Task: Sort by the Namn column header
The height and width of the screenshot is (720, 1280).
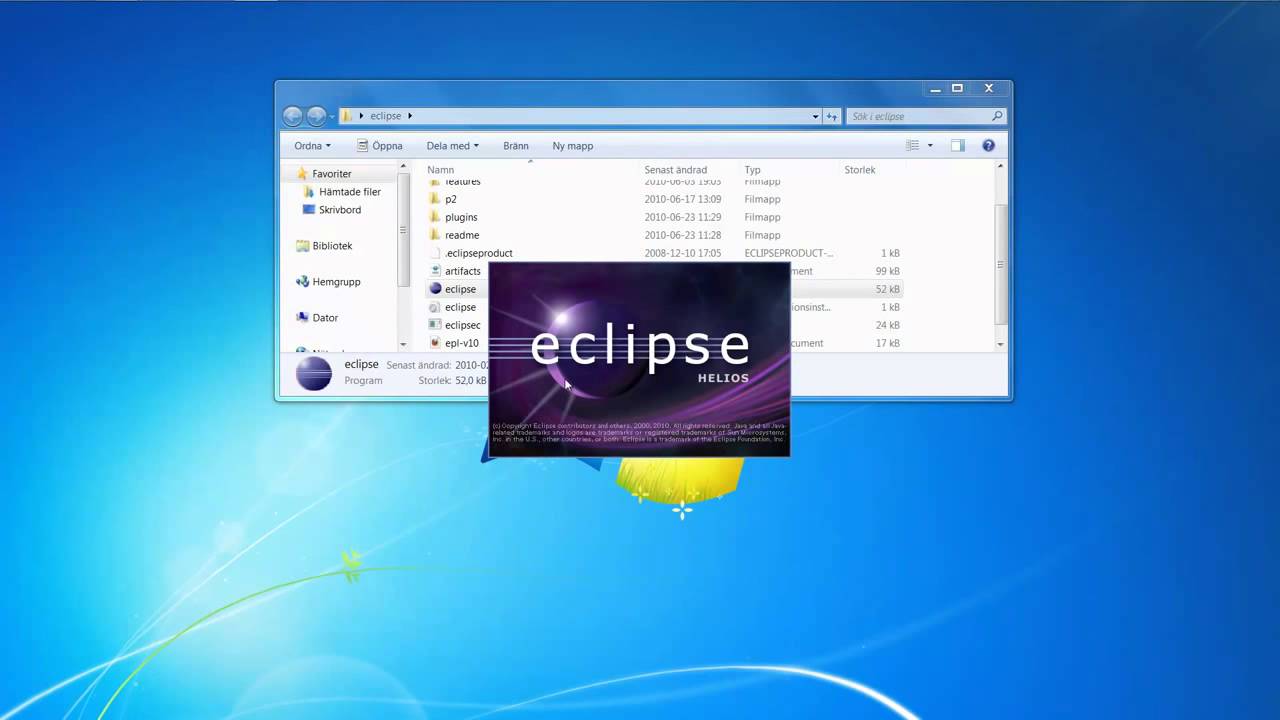Action: pos(441,170)
